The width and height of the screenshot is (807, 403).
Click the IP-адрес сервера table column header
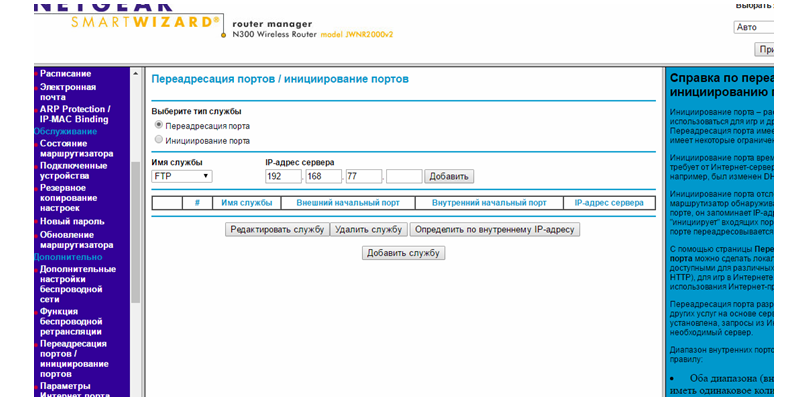[x=609, y=203]
